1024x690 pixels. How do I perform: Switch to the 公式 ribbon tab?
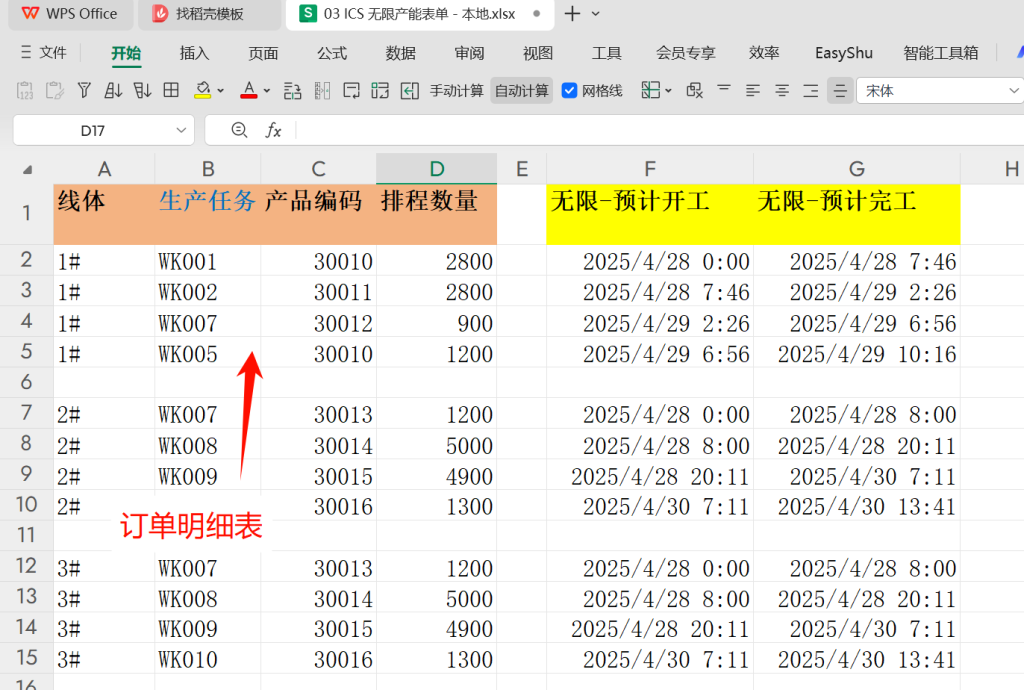point(332,53)
